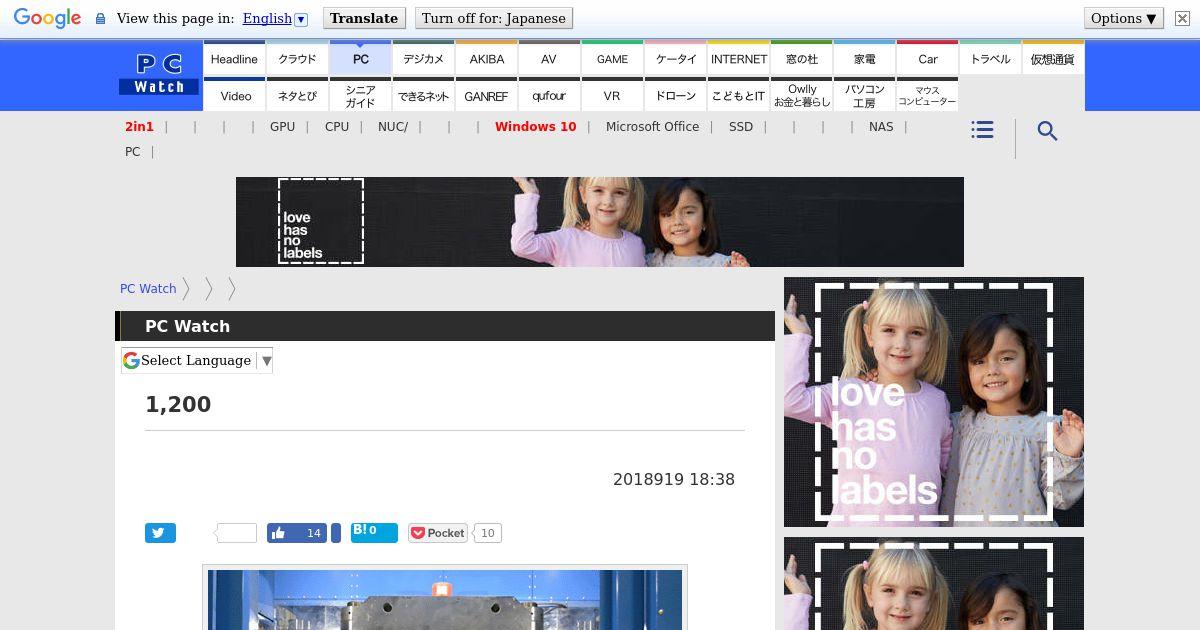
Task: Open the INTERNET tab
Action: [x=738, y=59]
